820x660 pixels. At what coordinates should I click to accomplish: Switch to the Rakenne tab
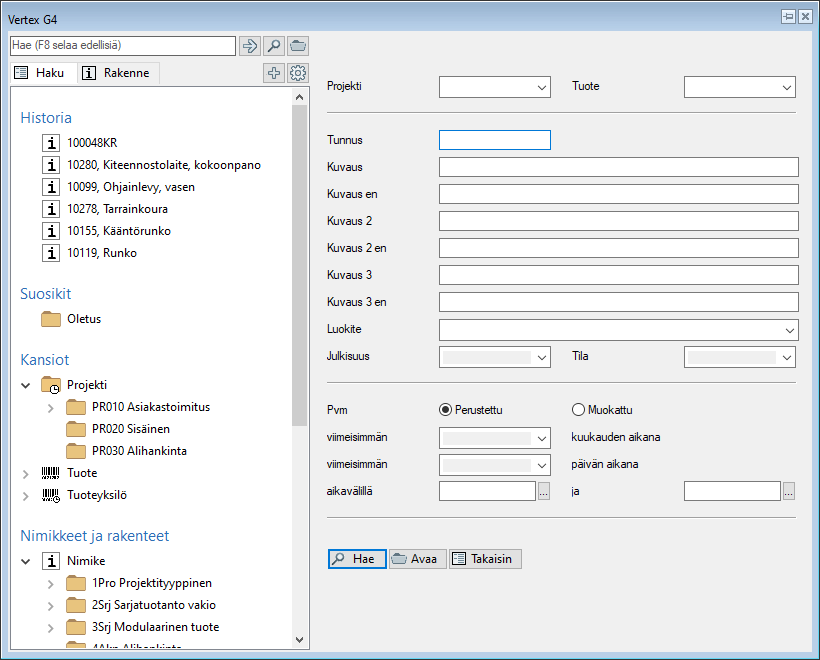(117, 73)
